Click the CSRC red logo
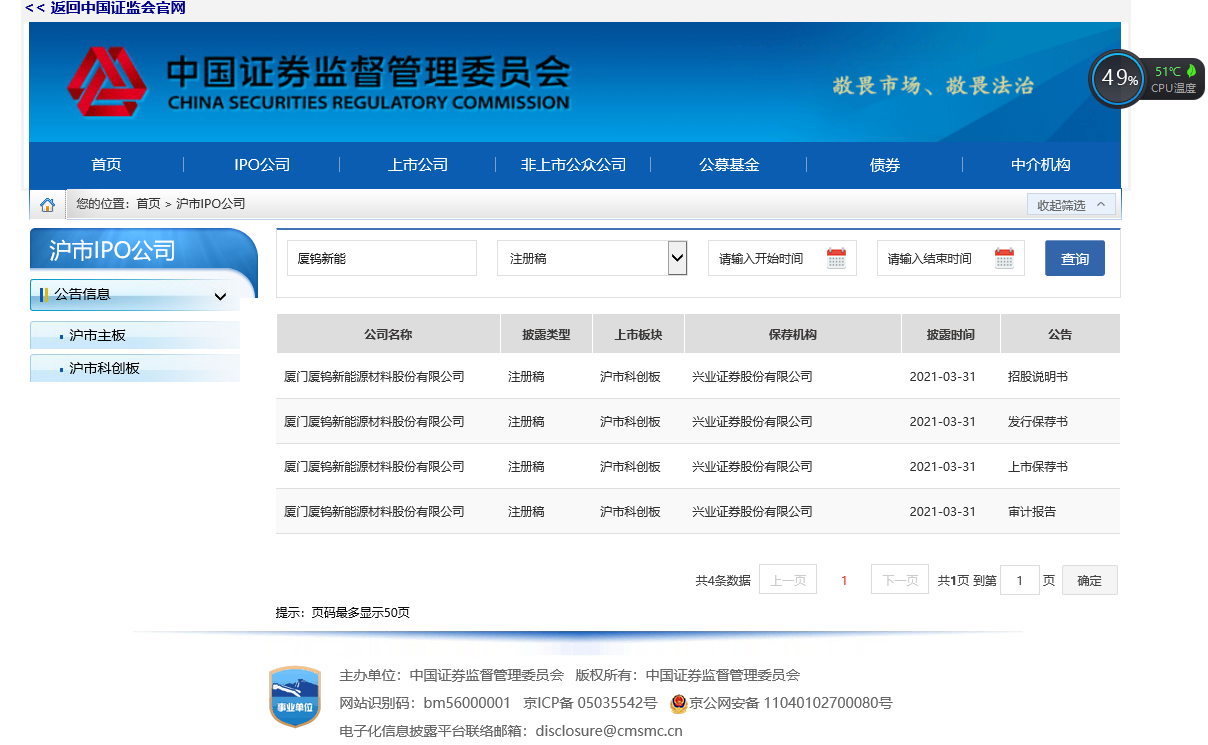 tap(107, 81)
